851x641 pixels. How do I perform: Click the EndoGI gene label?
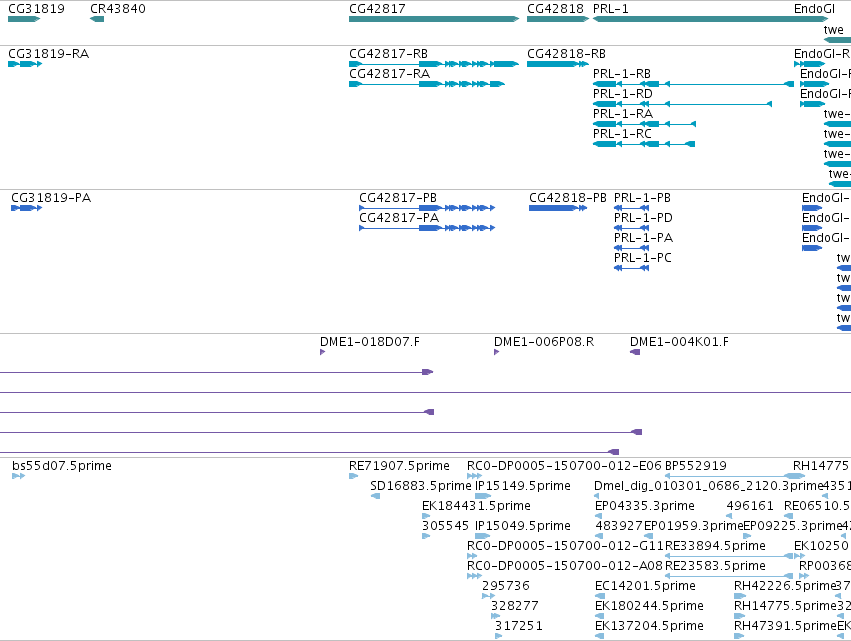[x=814, y=9]
